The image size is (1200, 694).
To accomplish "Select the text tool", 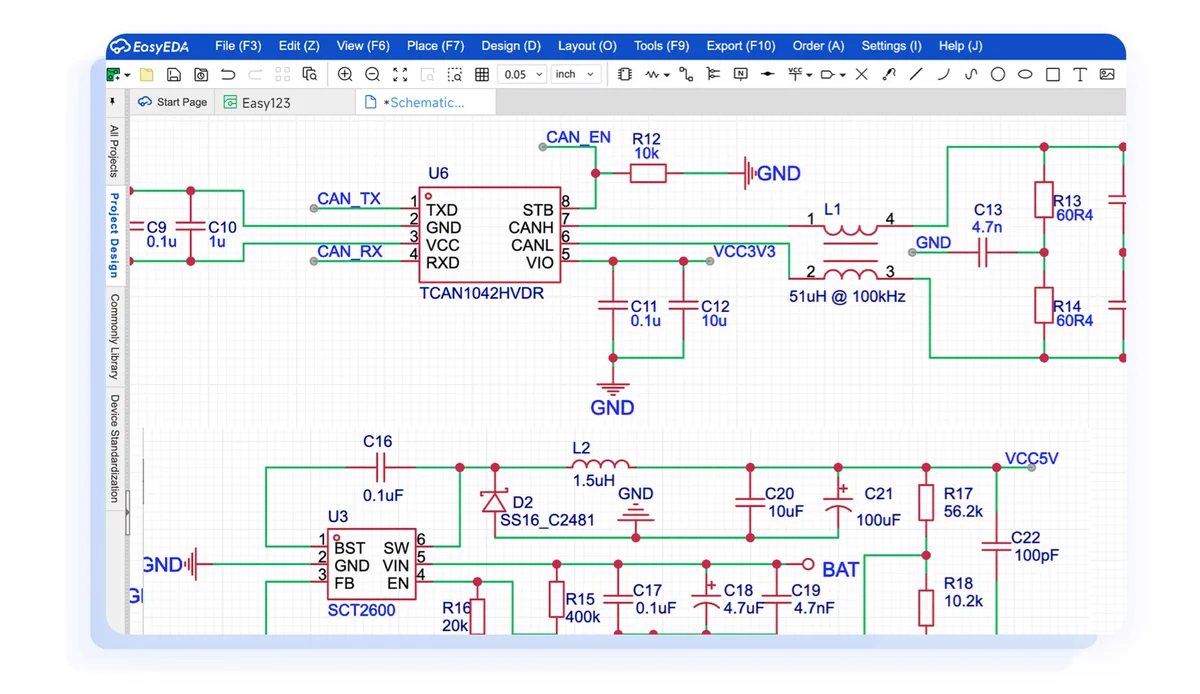I will (x=1080, y=74).
